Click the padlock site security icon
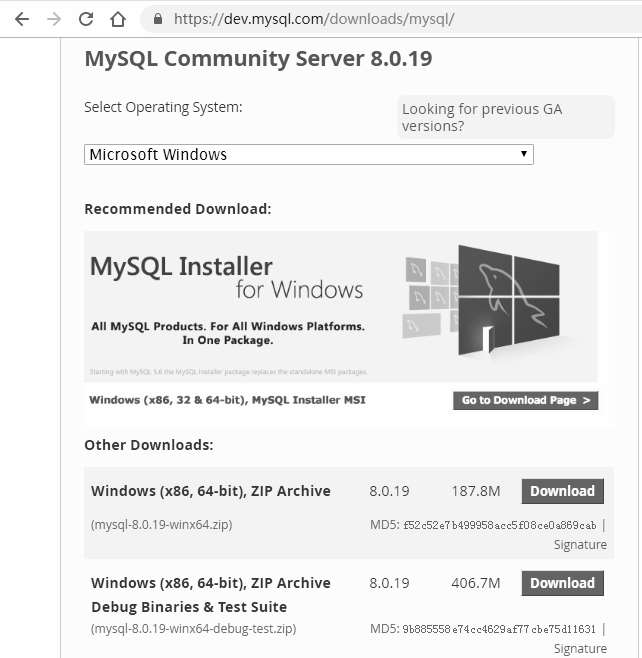642x658 pixels. coord(158,18)
